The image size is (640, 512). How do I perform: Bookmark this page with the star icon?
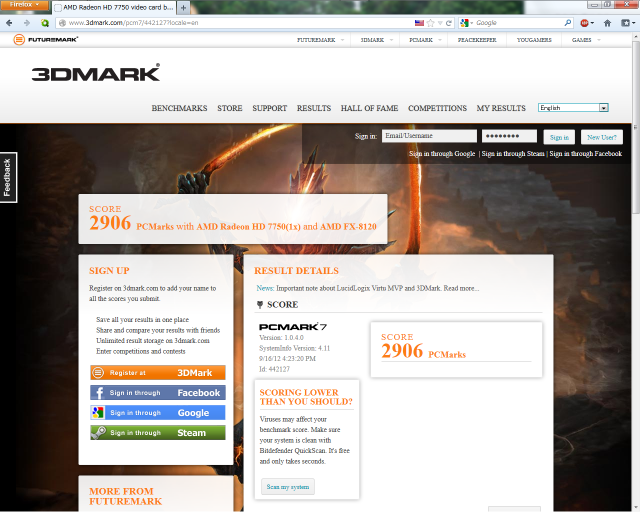(431, 23)
